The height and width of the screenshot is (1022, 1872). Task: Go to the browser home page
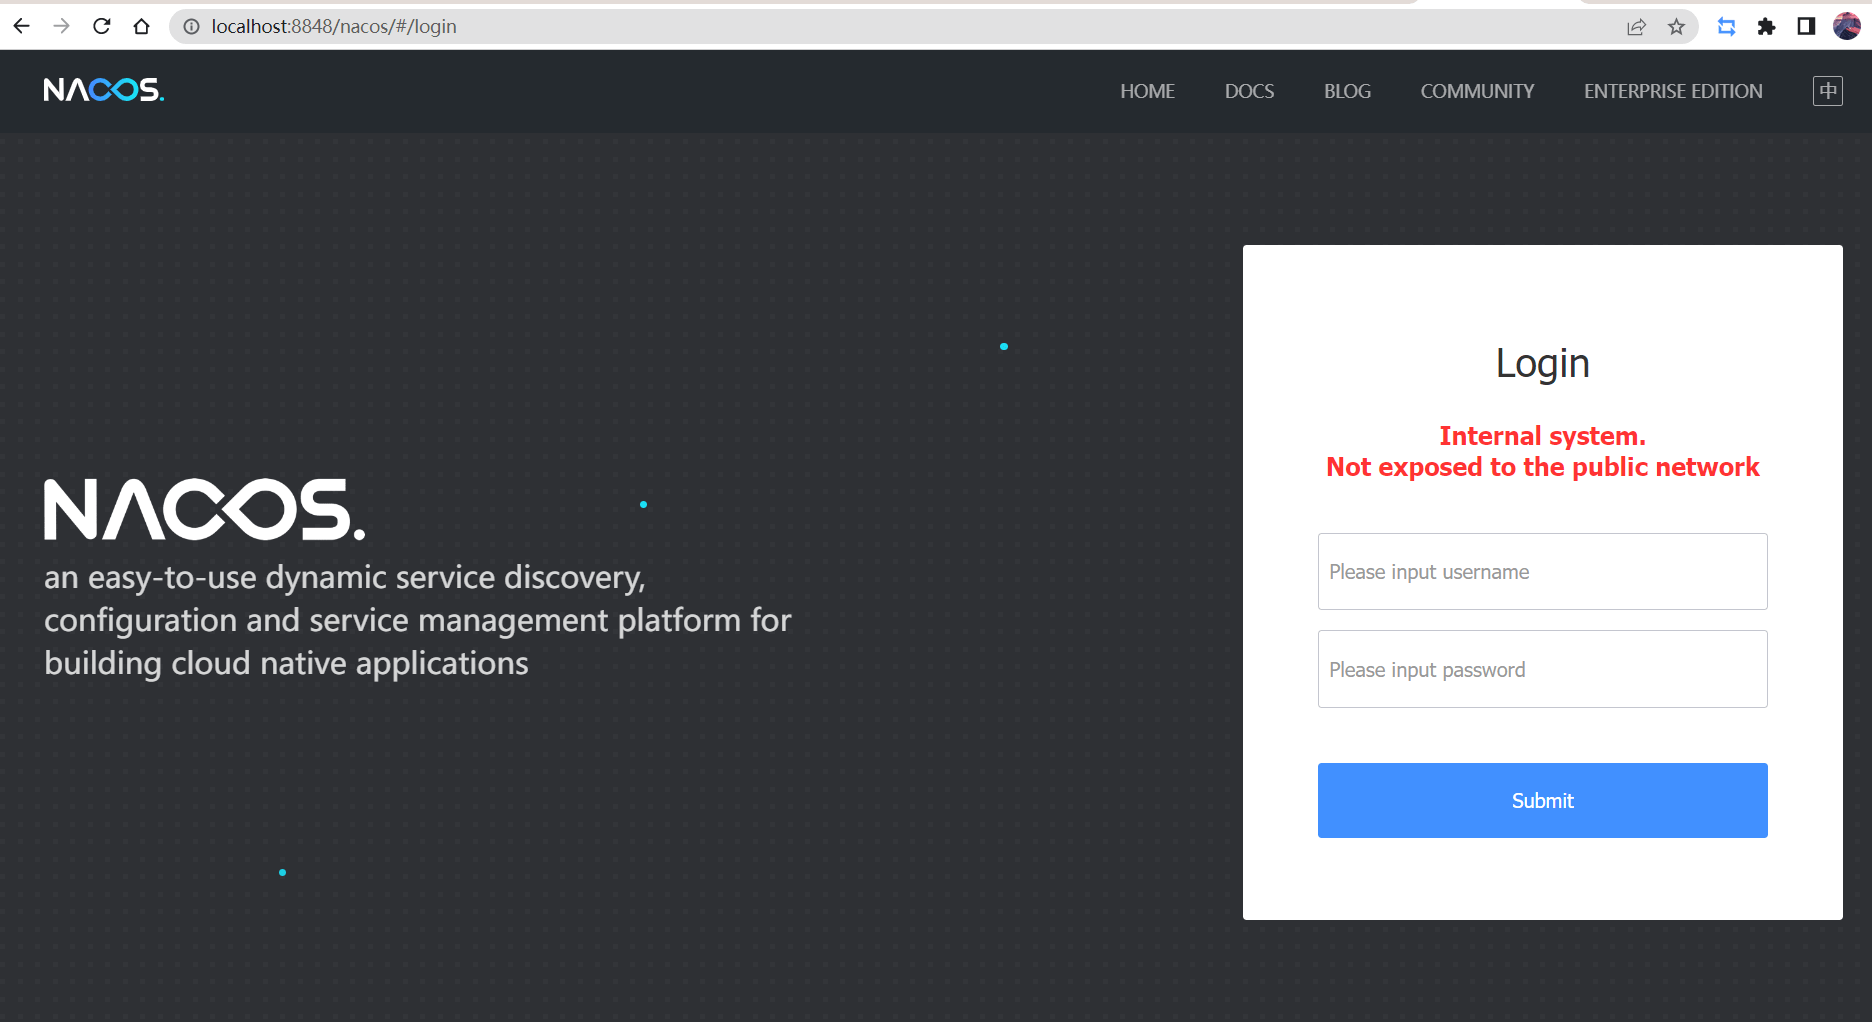pyautogui.click(x=141, y=26)
